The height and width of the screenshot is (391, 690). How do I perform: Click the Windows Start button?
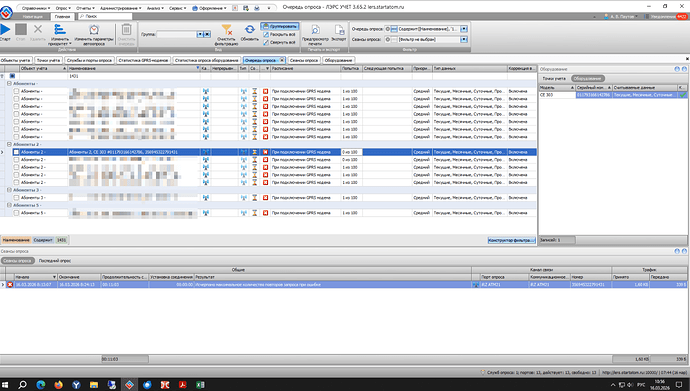click(x=6, y=385)
